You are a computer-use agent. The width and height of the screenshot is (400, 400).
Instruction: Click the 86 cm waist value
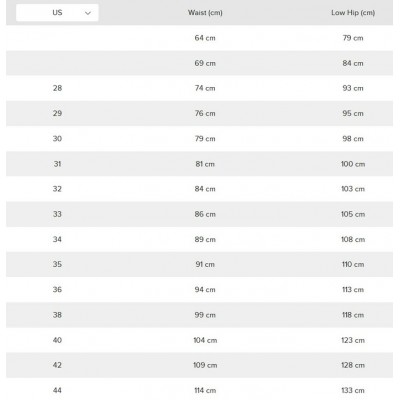205,214
